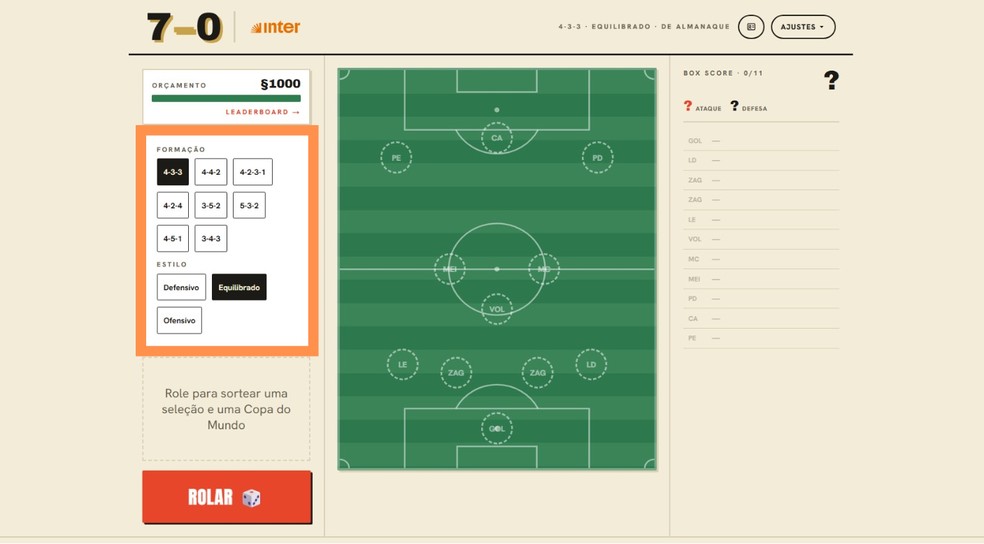Select the CA striker slot on pitch
984x544 pixels.
click(x=496, y=138)
